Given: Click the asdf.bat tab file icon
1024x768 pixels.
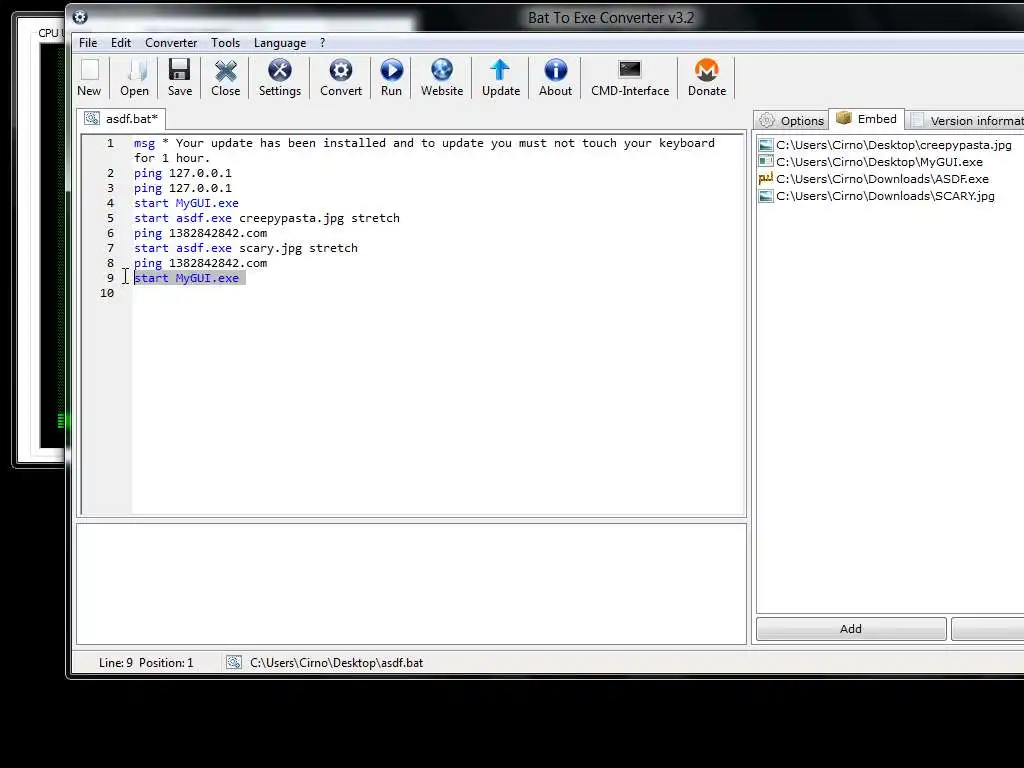Looking at the screenshot, I should pyautogui.click(x=92, y=118).
